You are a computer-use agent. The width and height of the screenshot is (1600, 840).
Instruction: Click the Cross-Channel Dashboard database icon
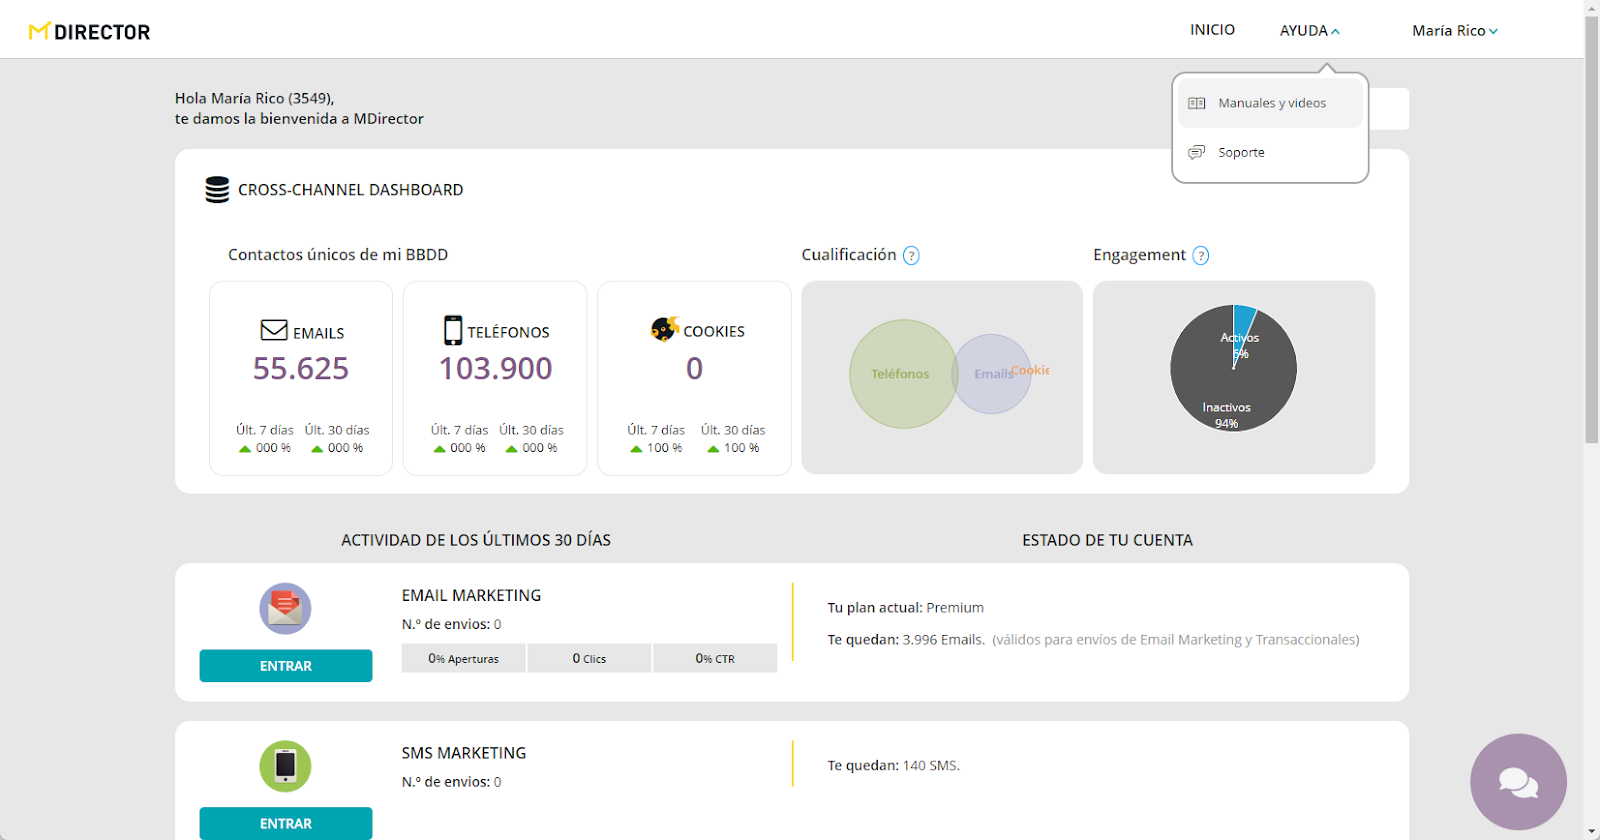click(217, 190)
